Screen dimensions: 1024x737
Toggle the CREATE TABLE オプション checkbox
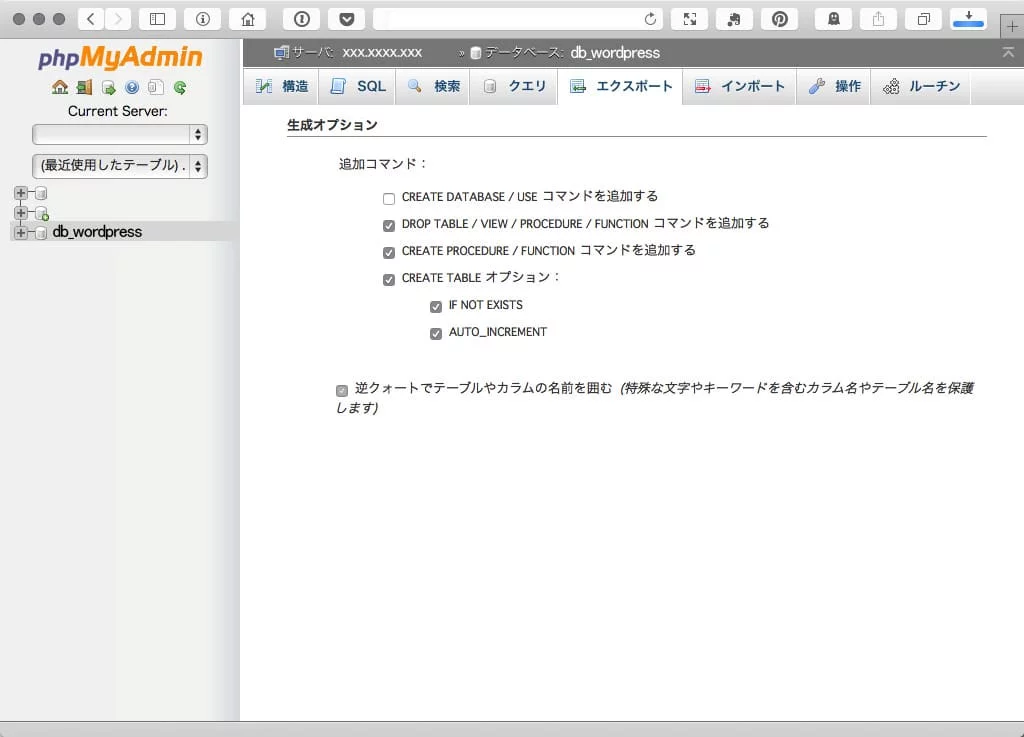[389, 280]
